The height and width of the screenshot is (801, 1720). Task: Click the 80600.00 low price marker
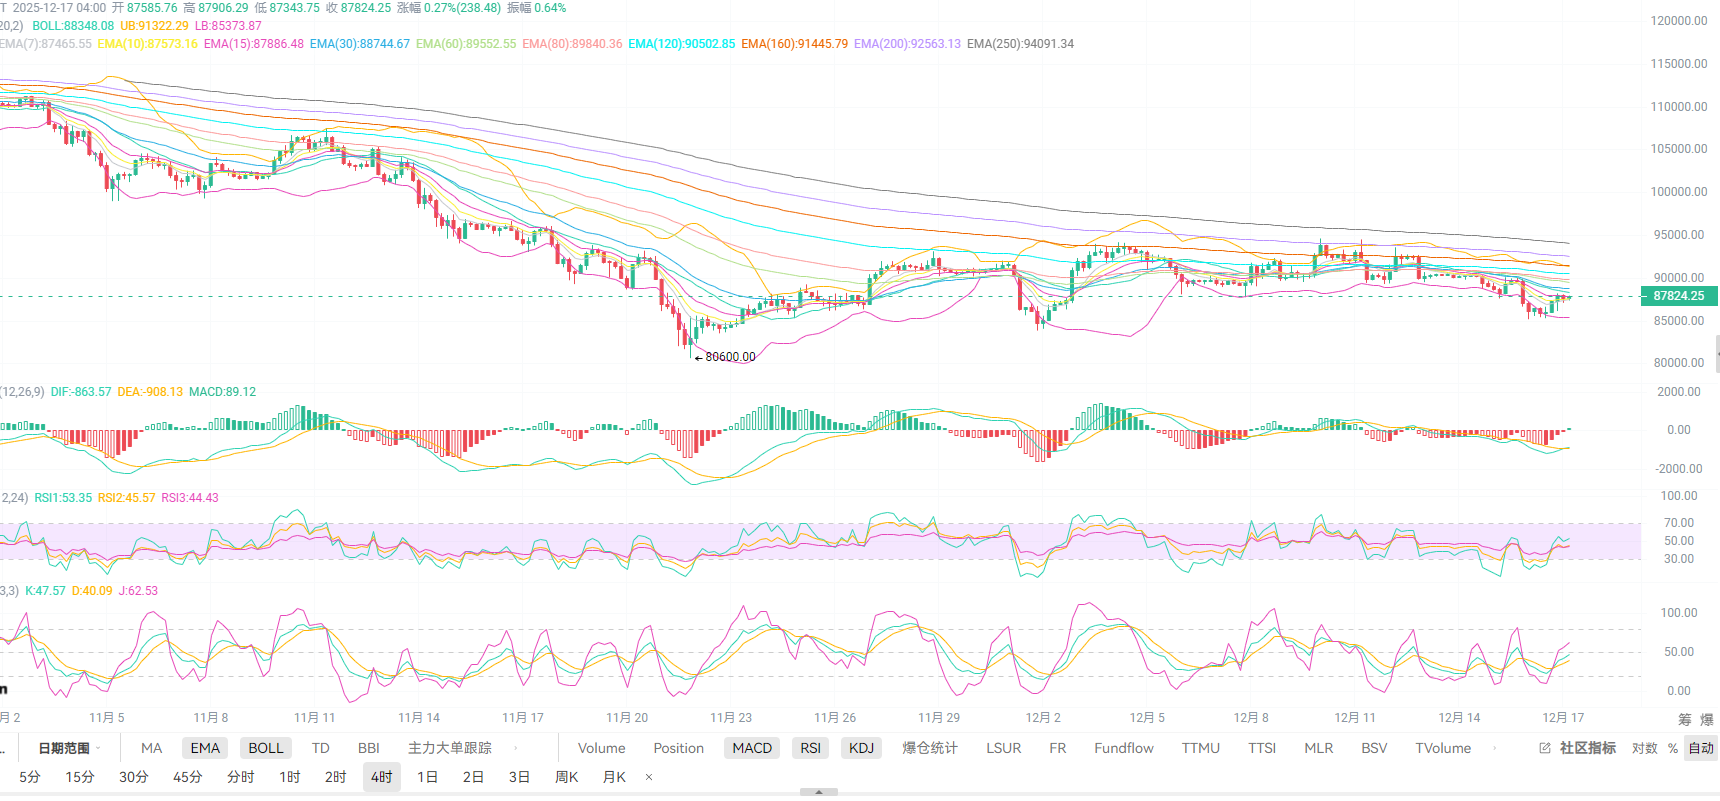pyautogui.click(x=730, y=357)
